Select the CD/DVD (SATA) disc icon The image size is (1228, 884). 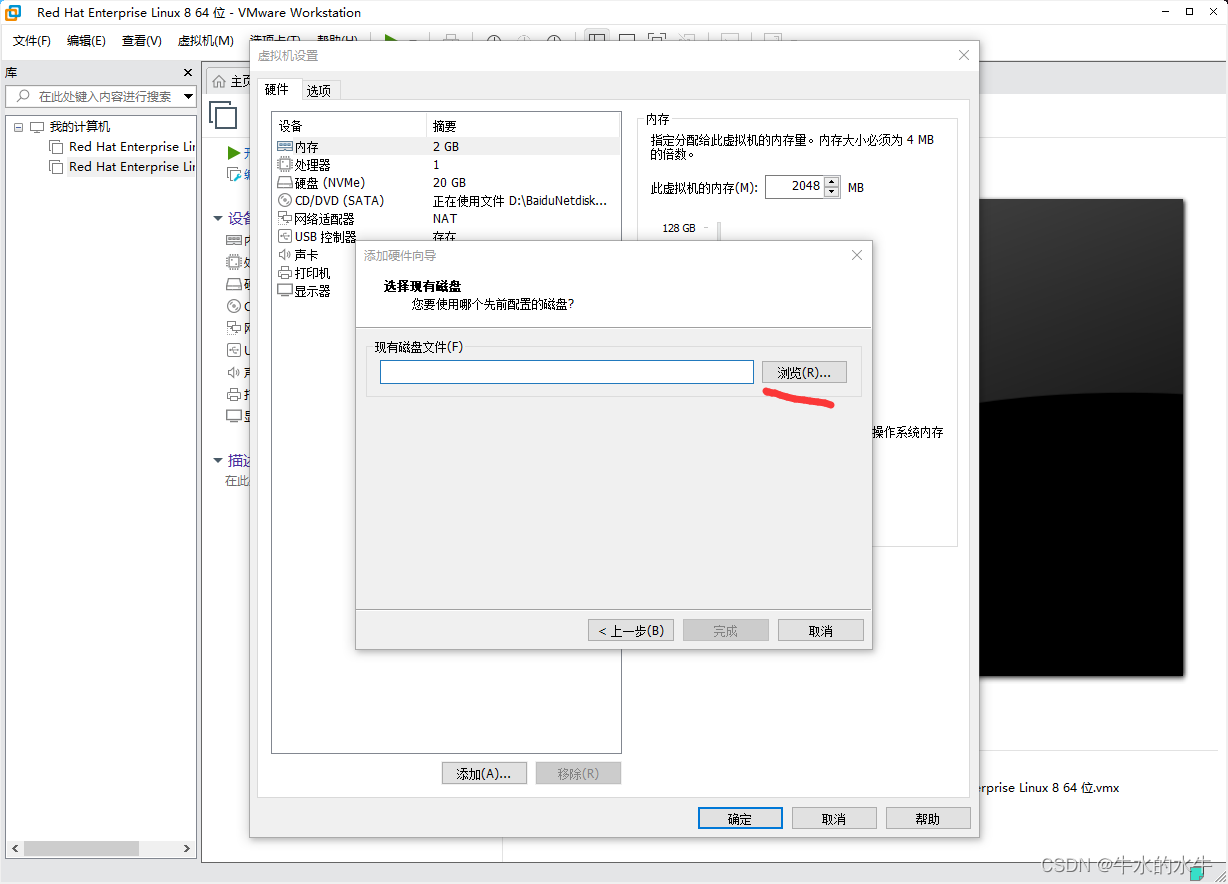pyautogui.click(x=285, y=200)
